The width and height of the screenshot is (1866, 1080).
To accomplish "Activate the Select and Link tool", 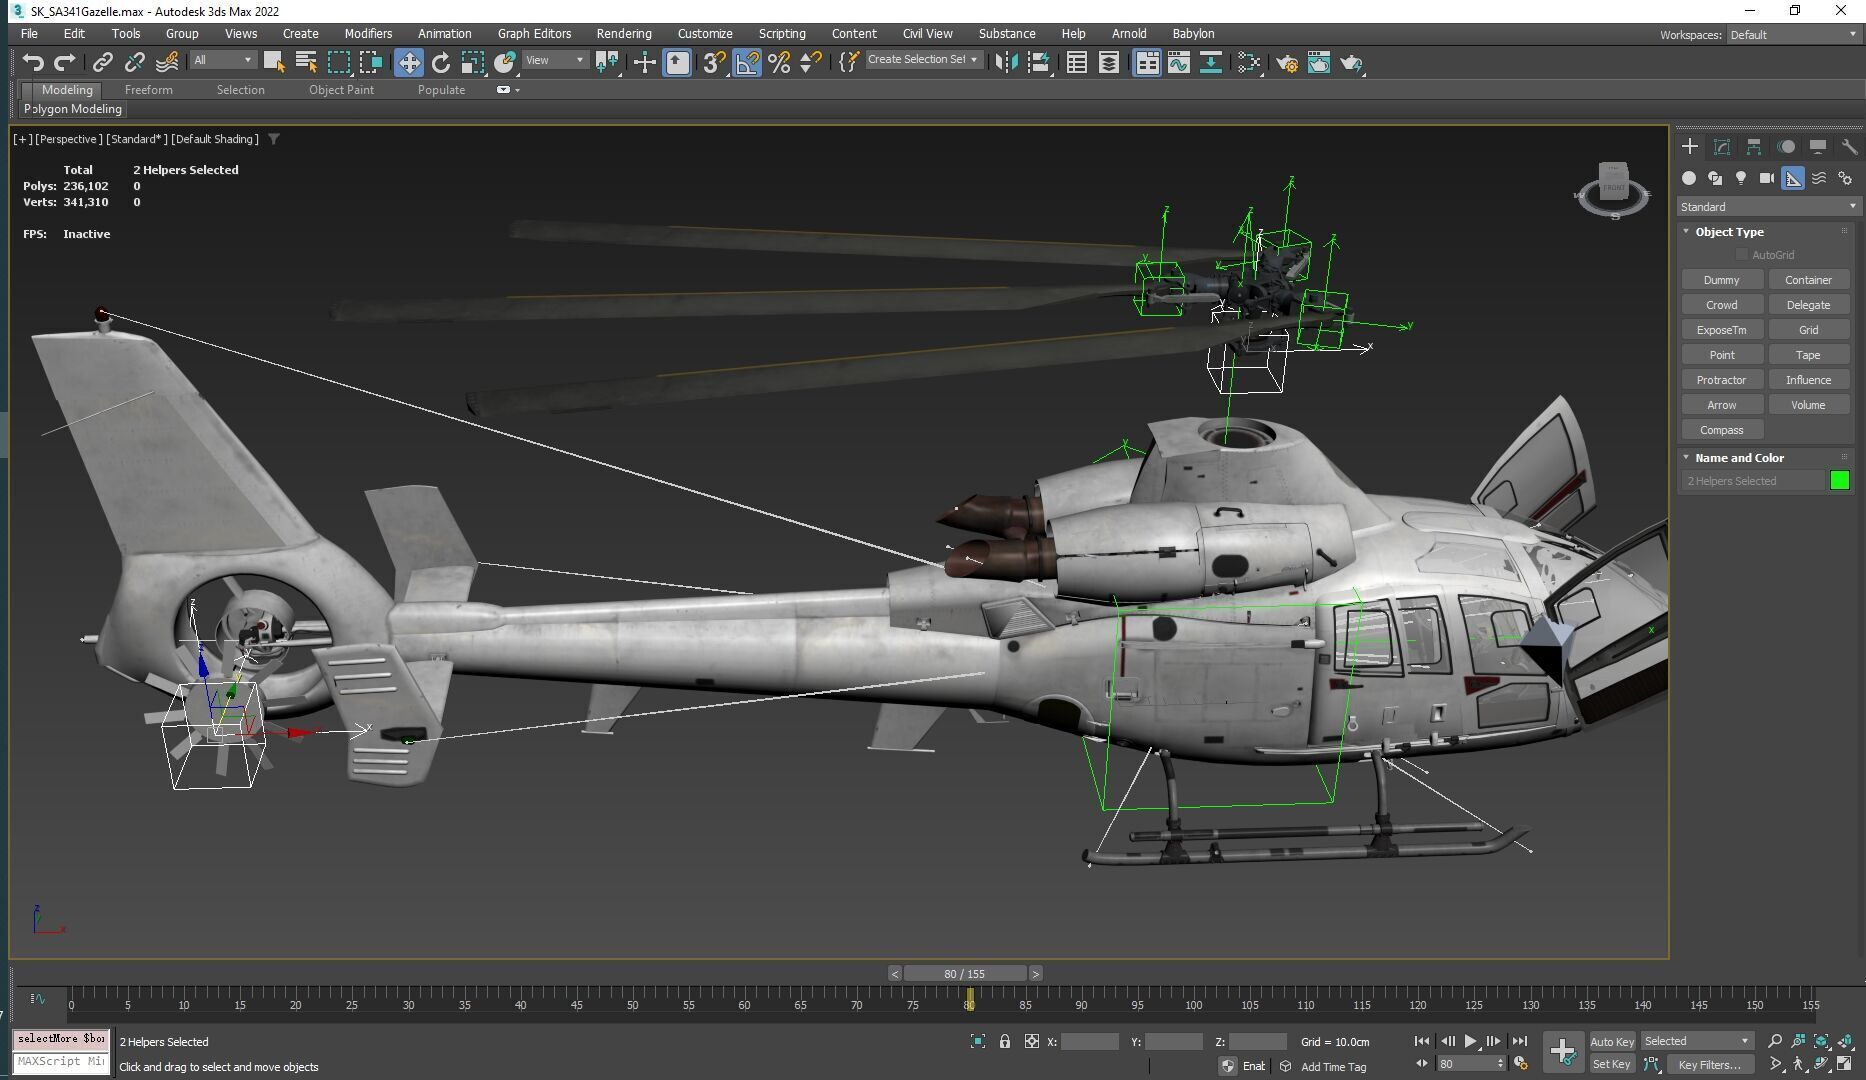I will point(102,63).
